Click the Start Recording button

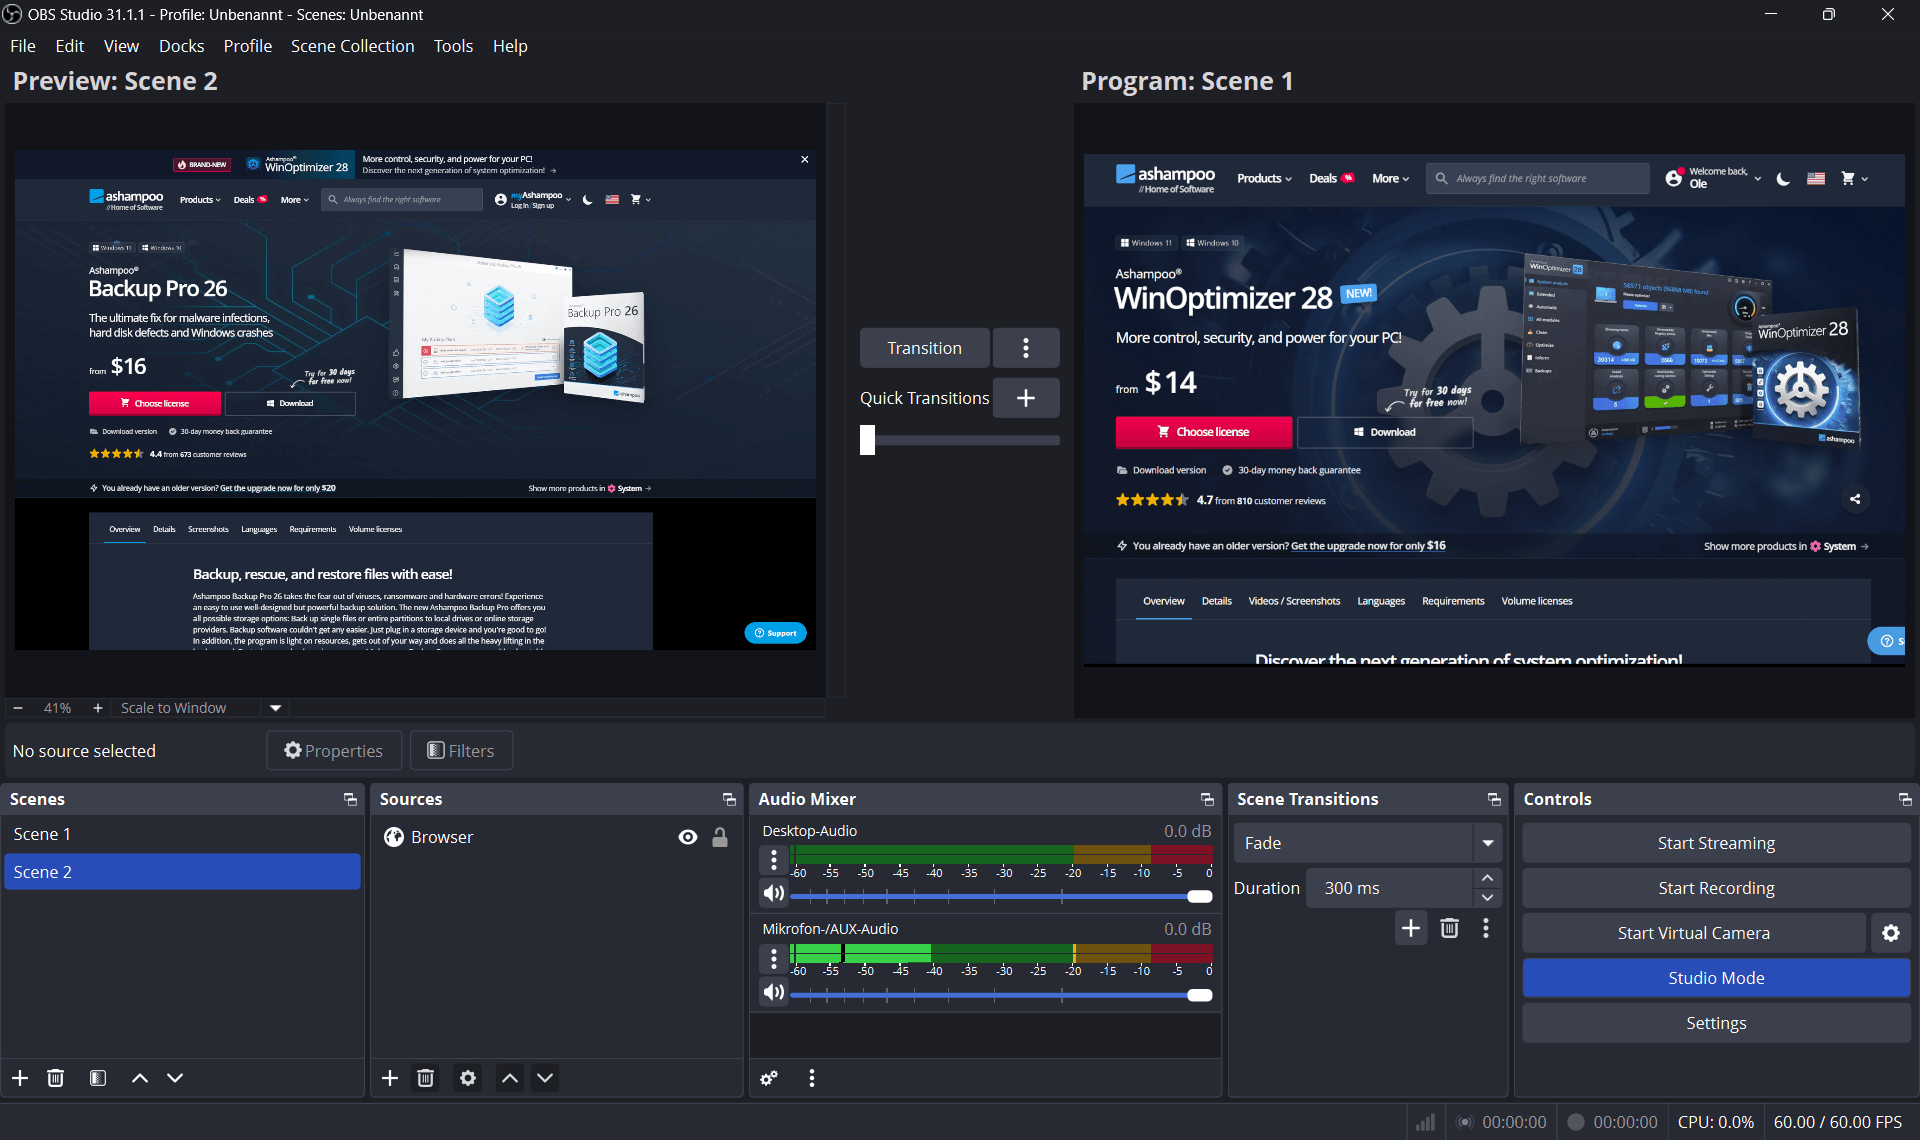[1716, 888]
